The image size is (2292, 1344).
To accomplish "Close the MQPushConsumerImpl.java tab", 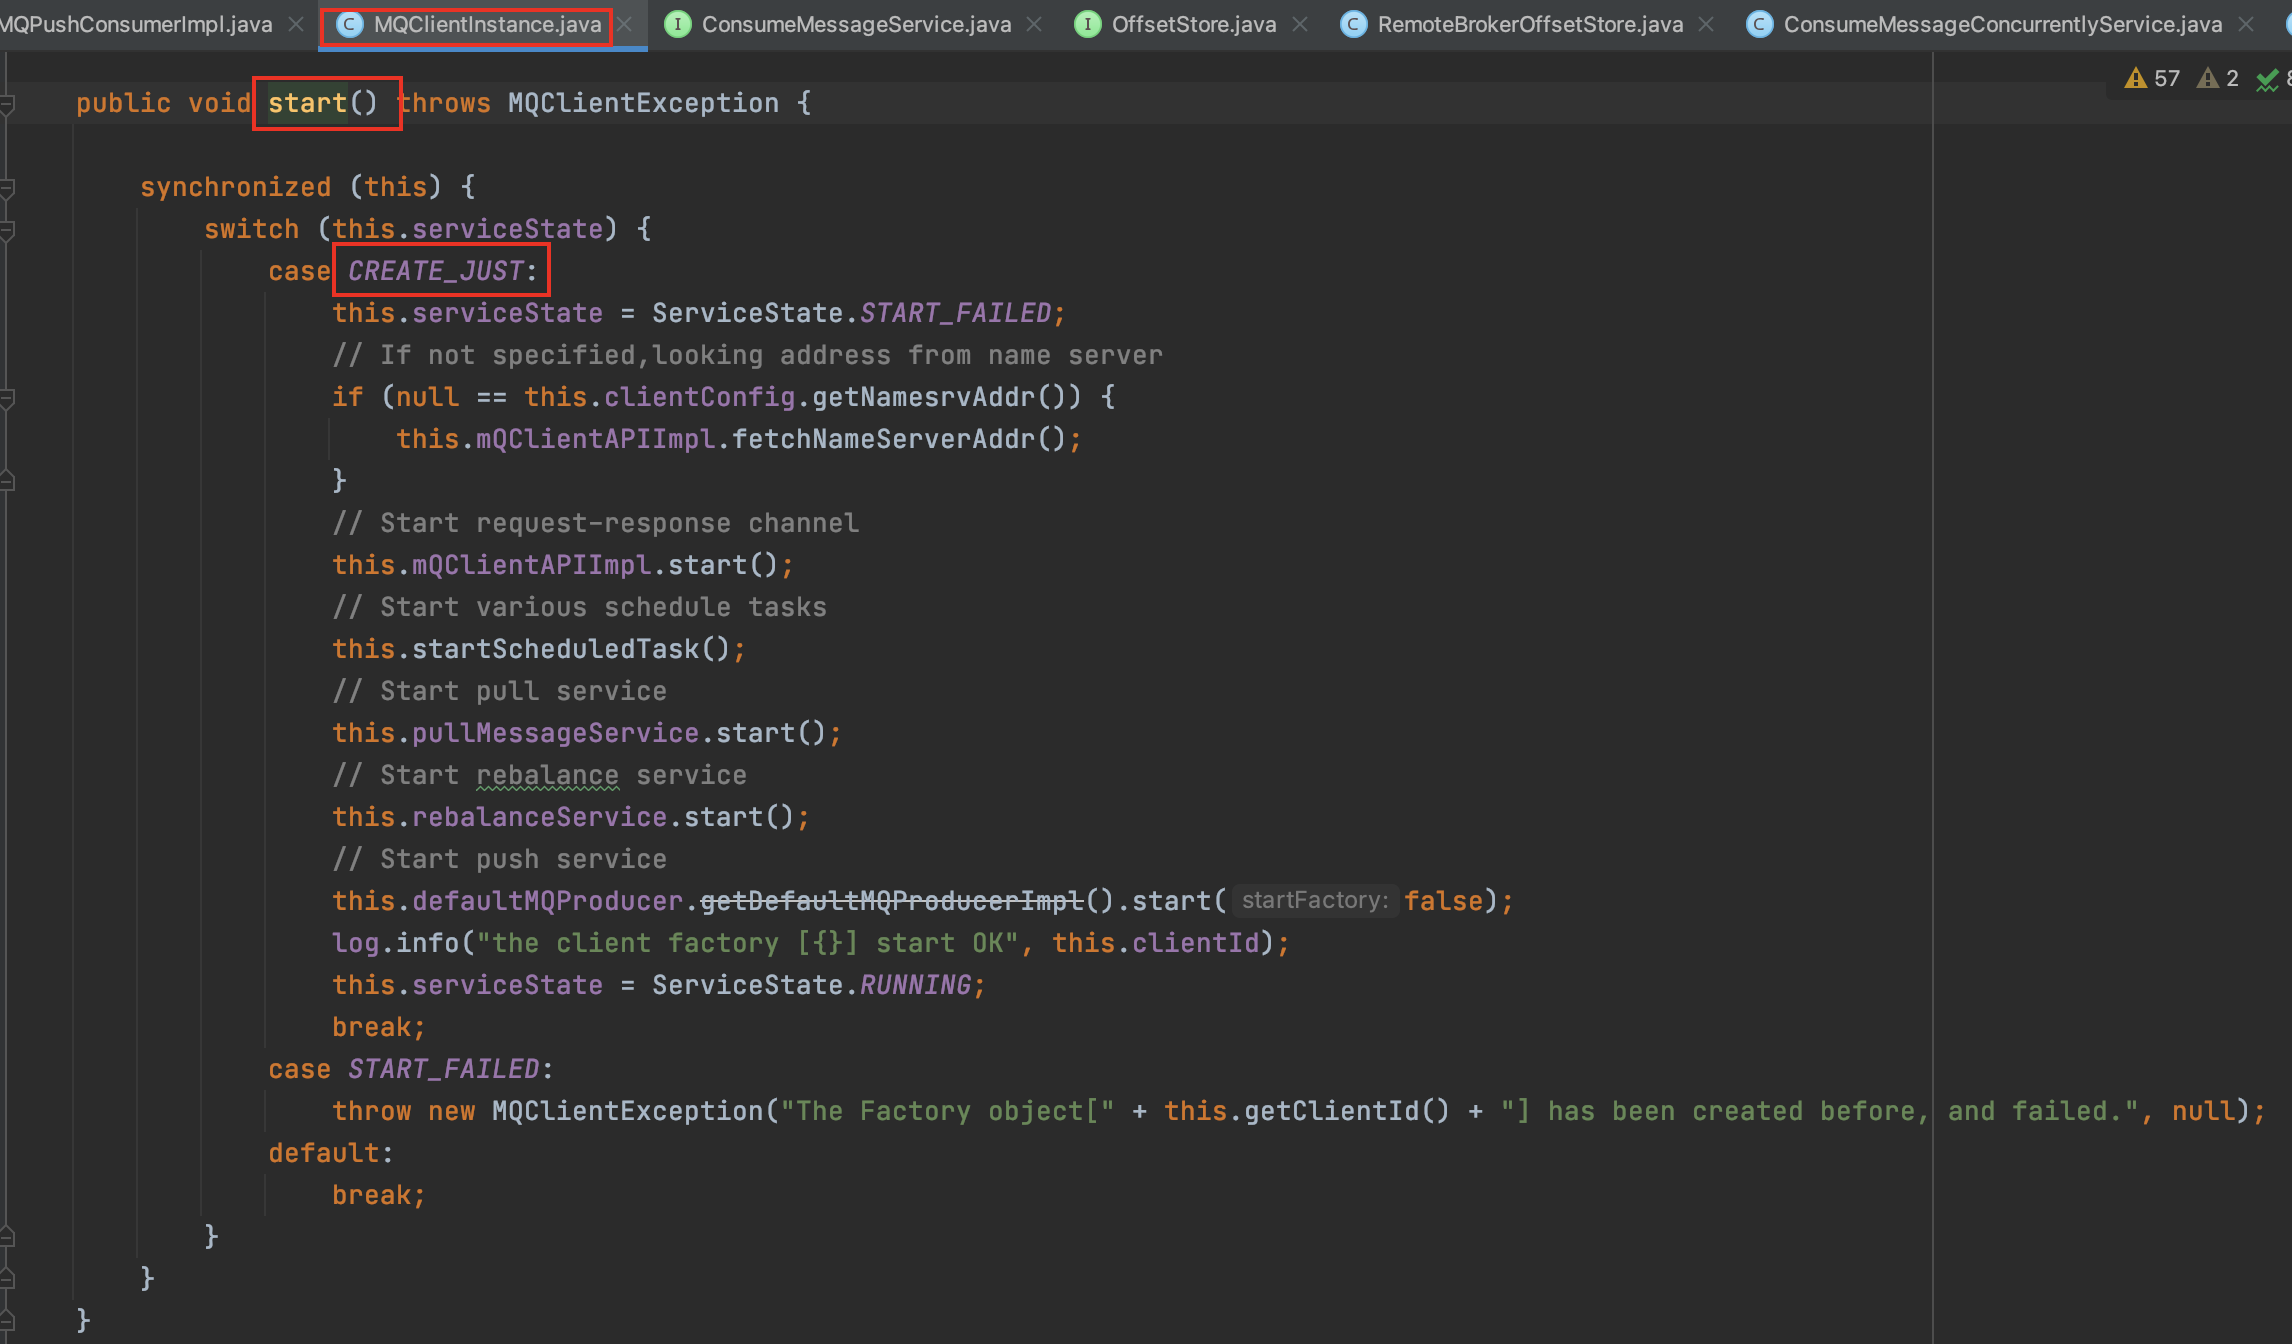I will click(x=296, y=24).
